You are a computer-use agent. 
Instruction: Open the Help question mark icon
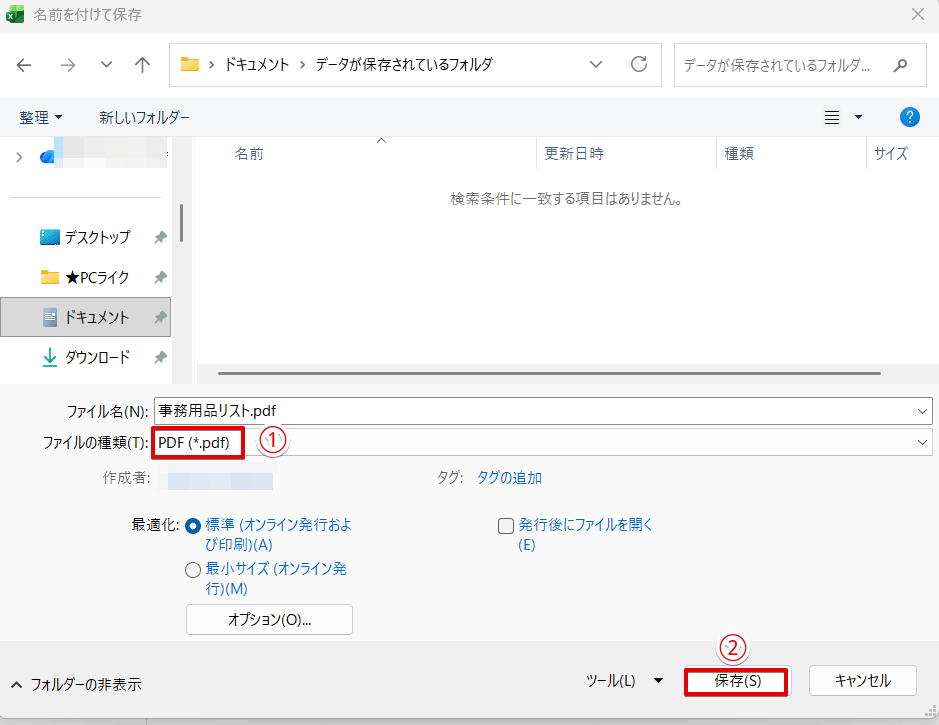(909, 117)
